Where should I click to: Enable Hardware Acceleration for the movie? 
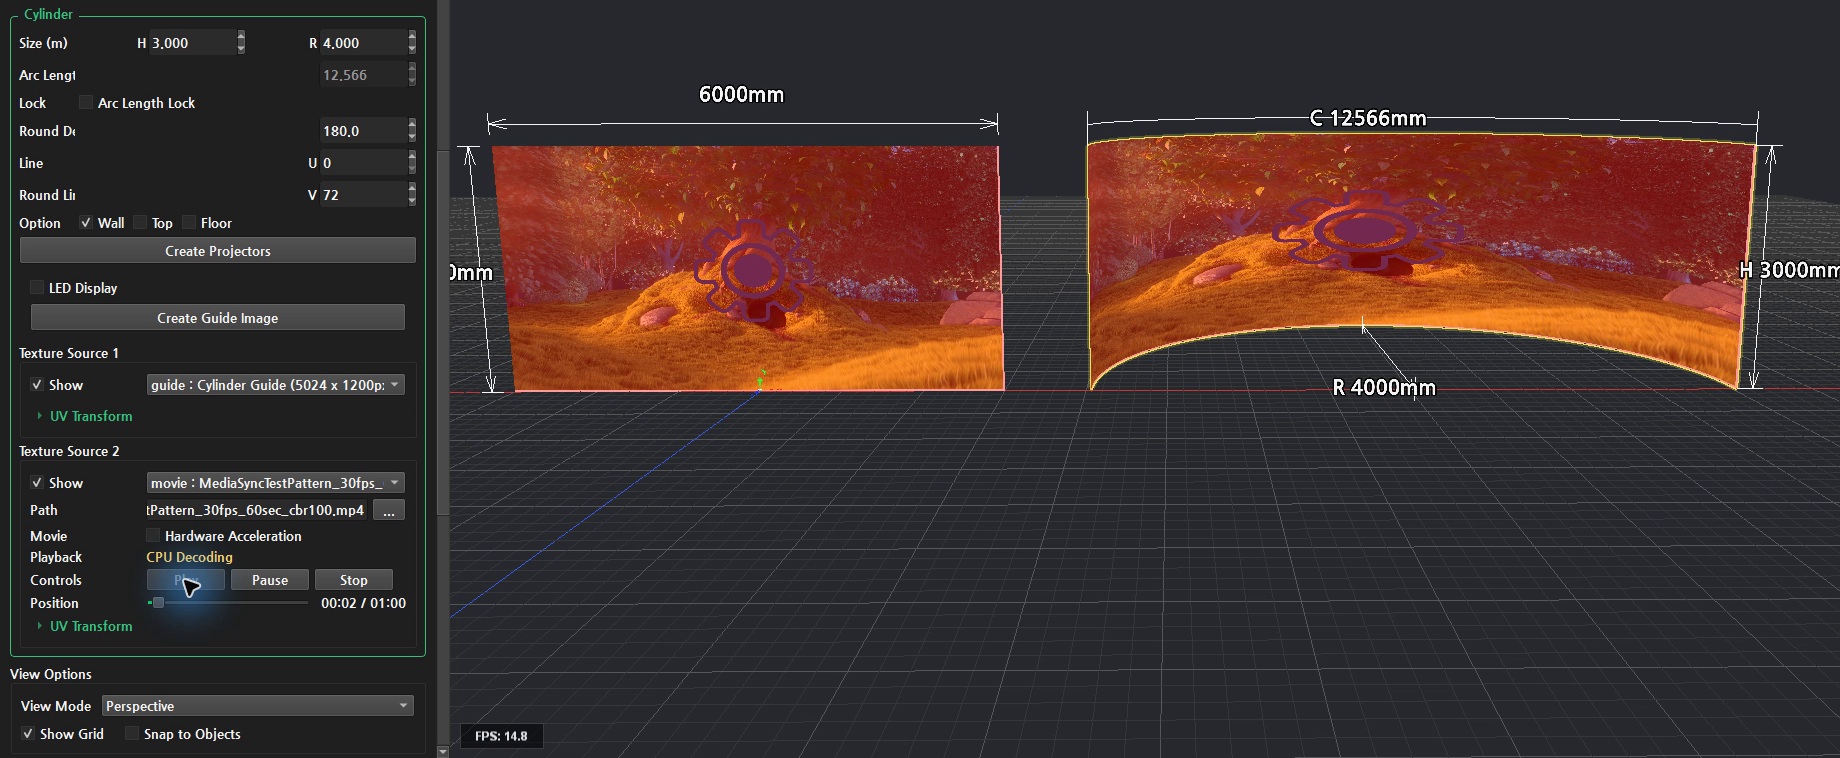(153, 535)
